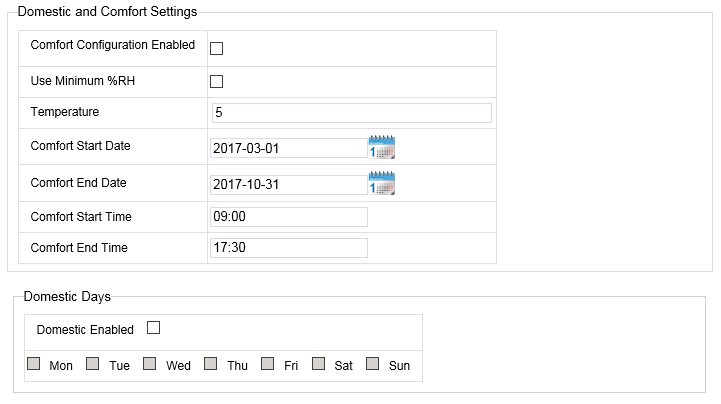The width and height of the screenshot is (721, 404).
Task: Click the Comfort End Time field
Action: coord(289,248)
